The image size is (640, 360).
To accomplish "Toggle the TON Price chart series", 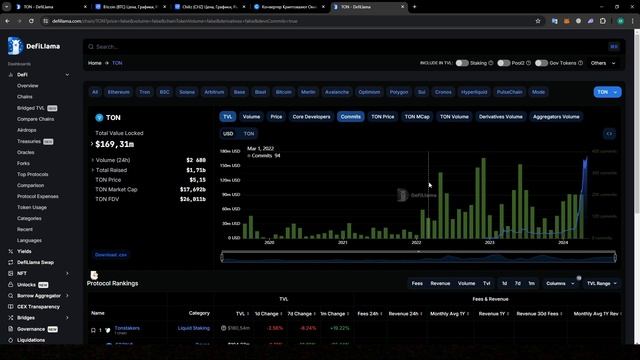I will point(382,117).
